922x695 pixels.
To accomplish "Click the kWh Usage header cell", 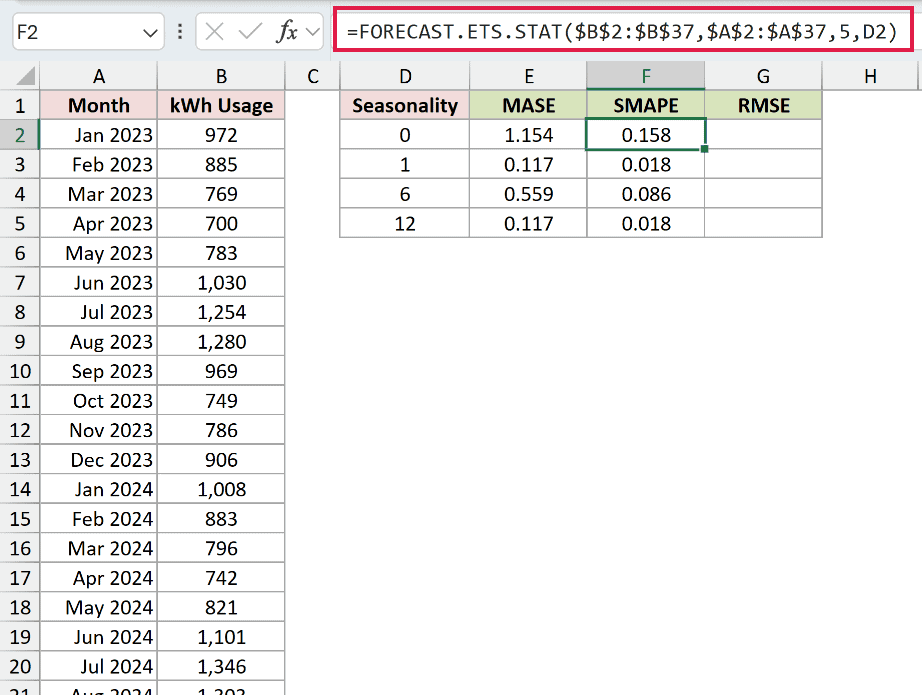I will [x=221, y=106].
